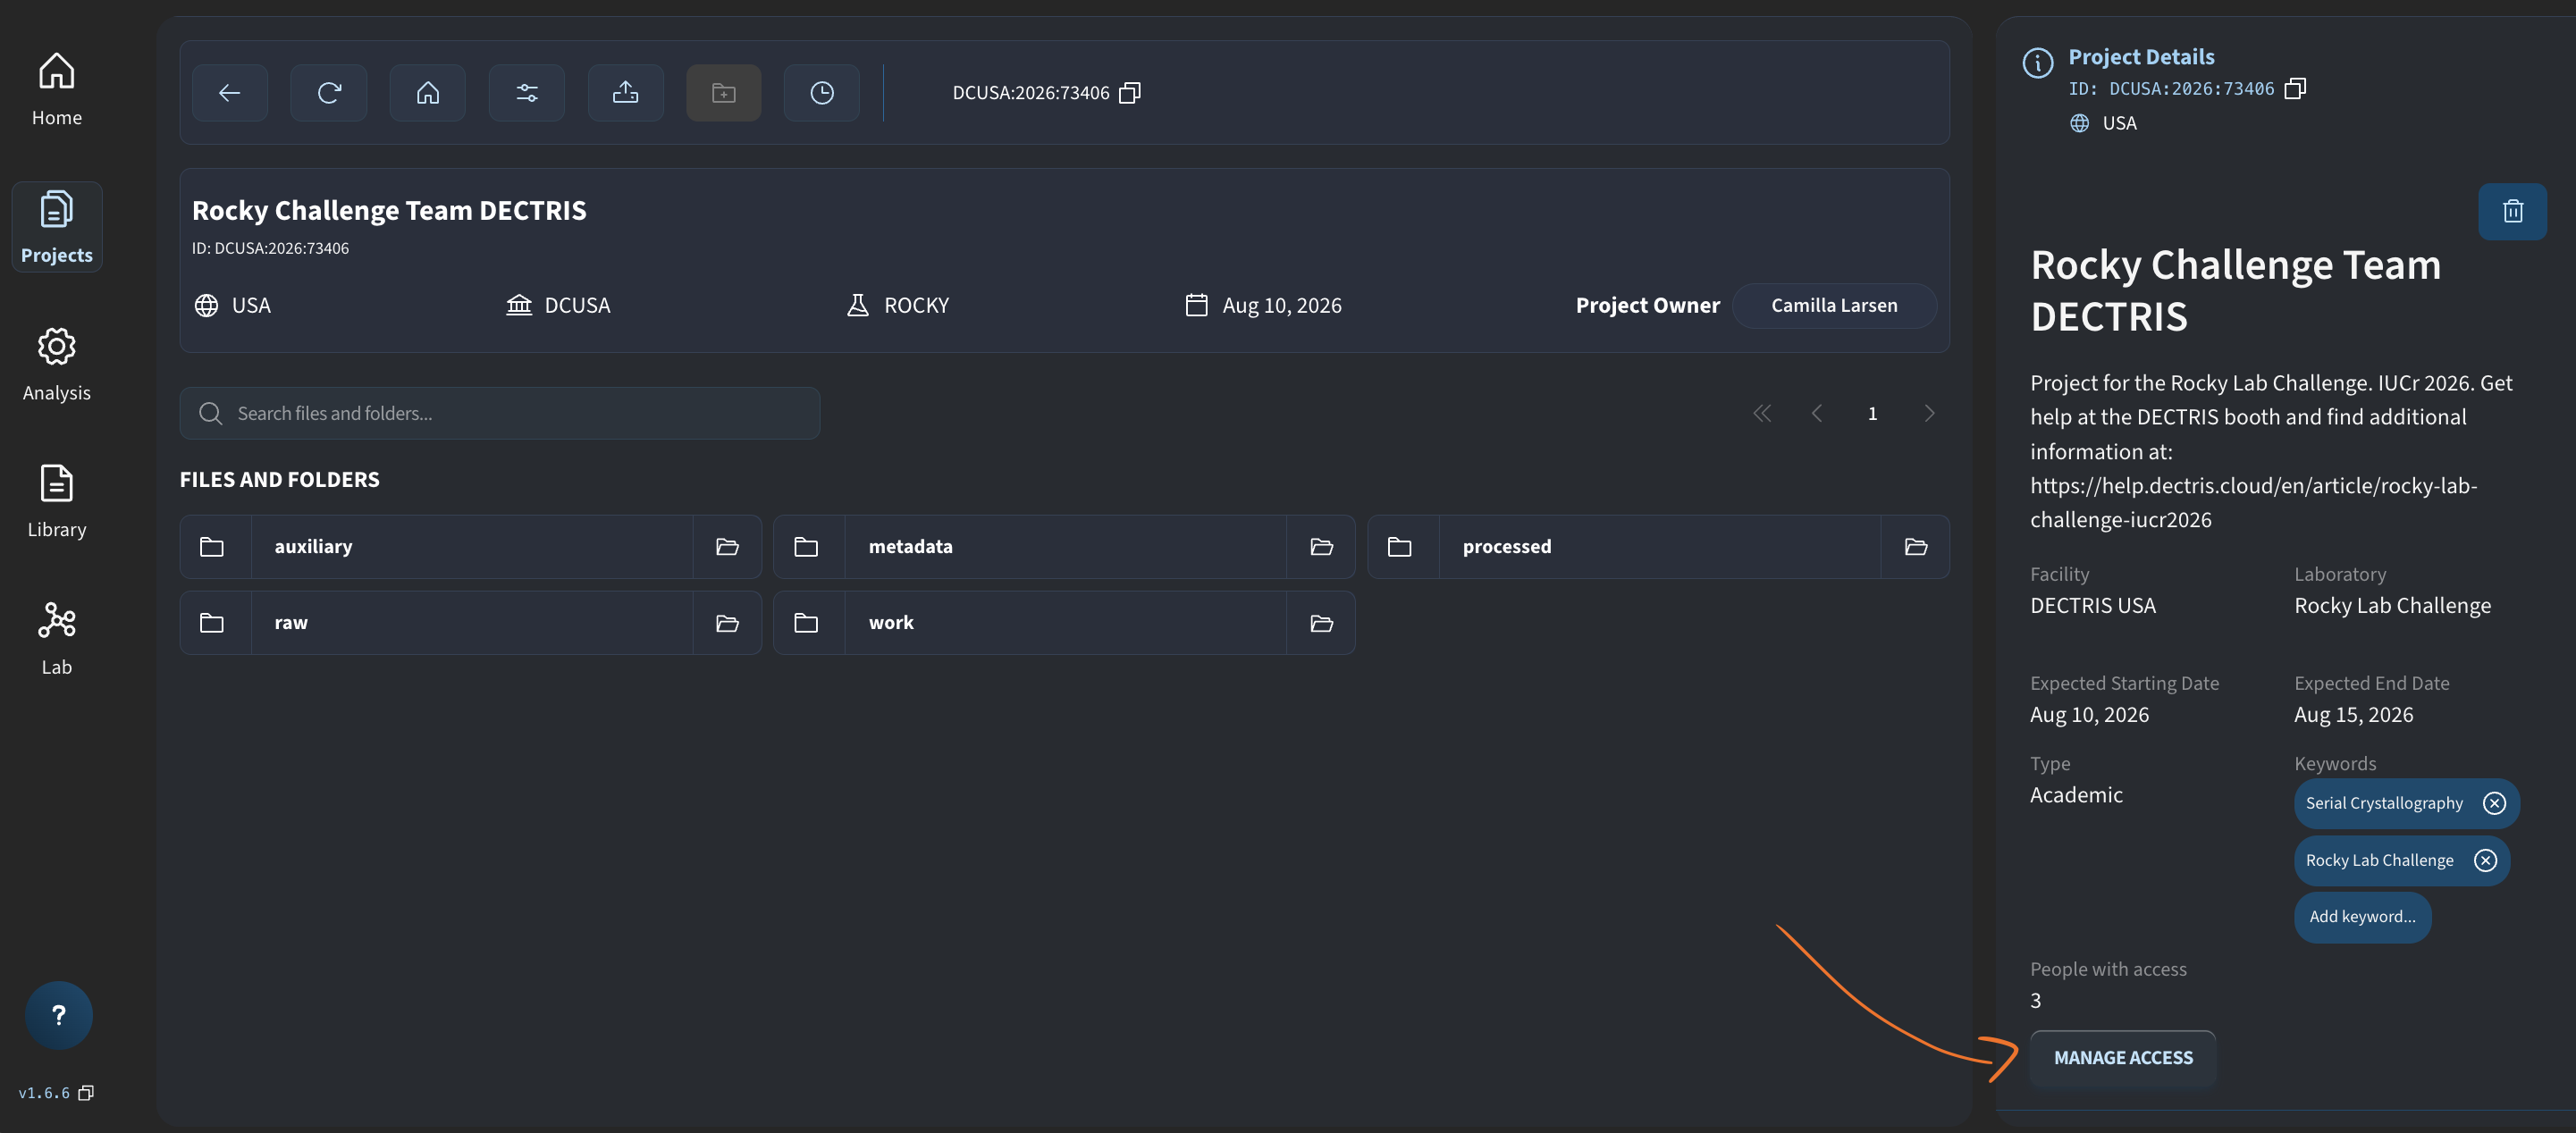Click the ROCKY laboratory label
Screen dimensions: 2576x1133
coord(916,305)
